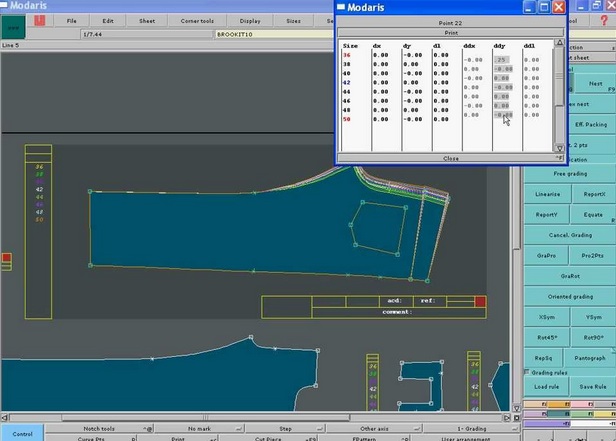Click the ddx column header in dialog
The image size is (616, 441).
[x=469, y=46]
